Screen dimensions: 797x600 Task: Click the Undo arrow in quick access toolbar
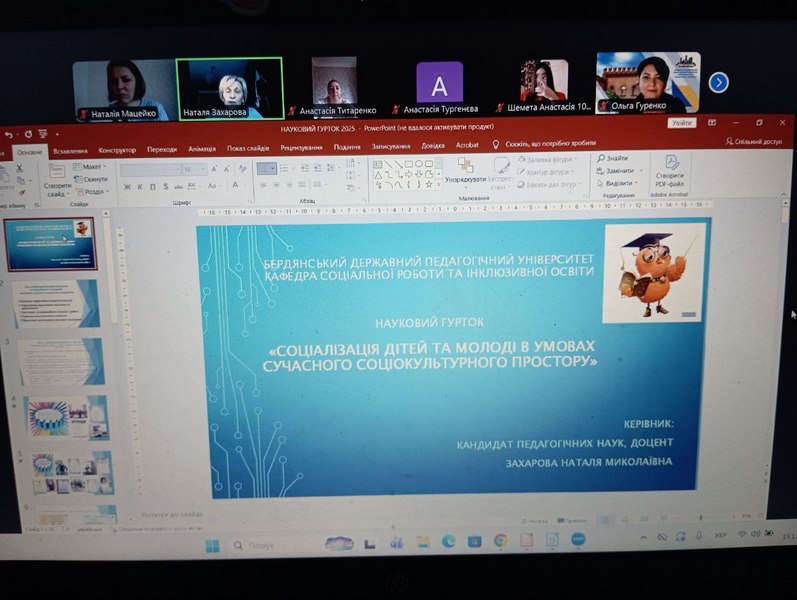click(x=9, y=133)
